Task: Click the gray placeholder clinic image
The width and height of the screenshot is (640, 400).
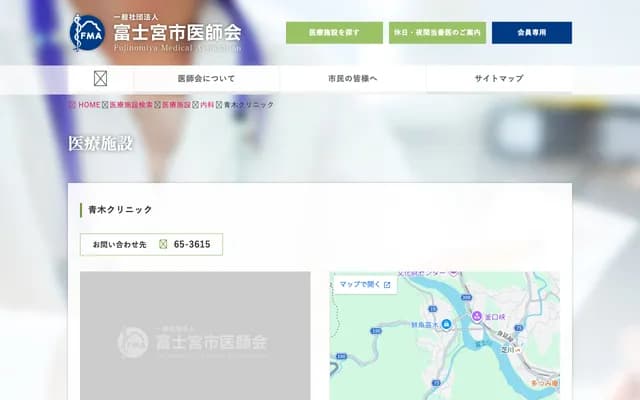Action: click(x=195, y=336)
